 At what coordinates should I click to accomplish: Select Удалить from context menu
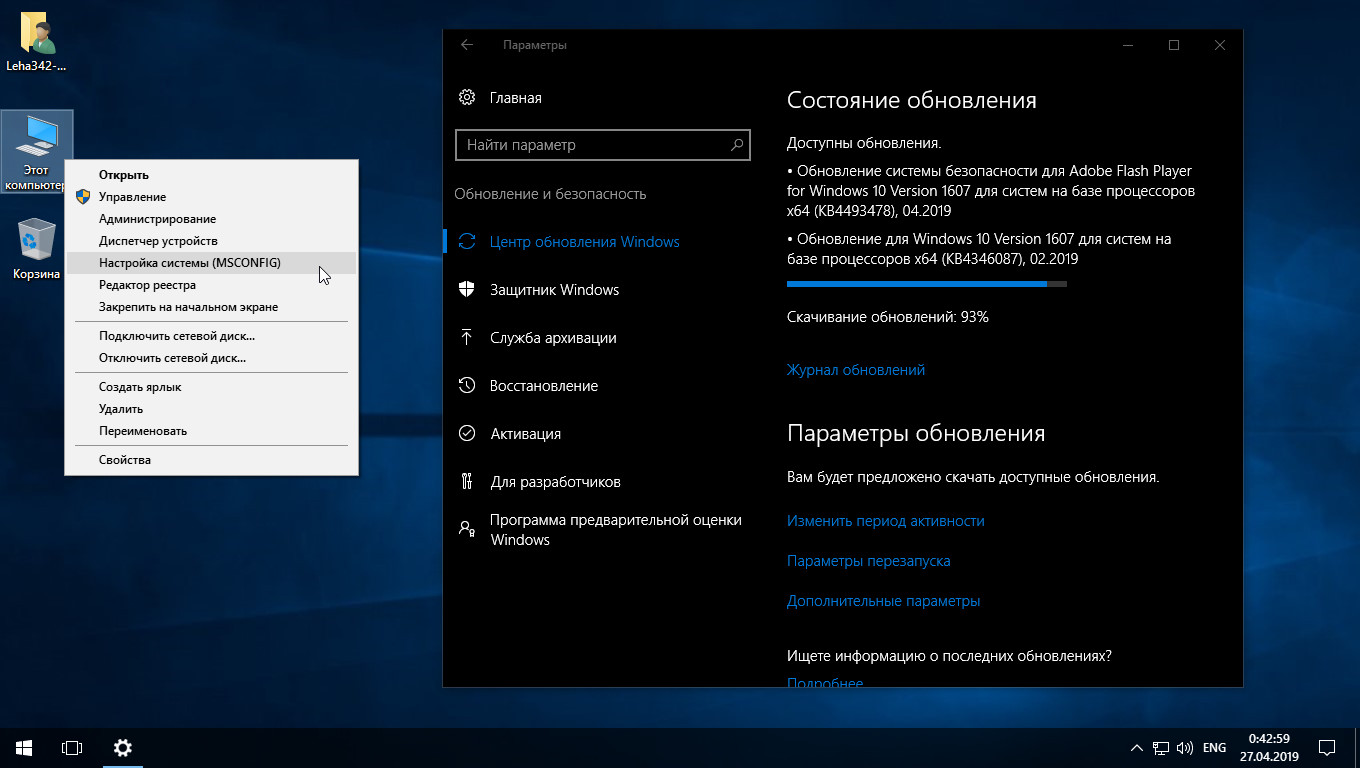coord(211,409)
